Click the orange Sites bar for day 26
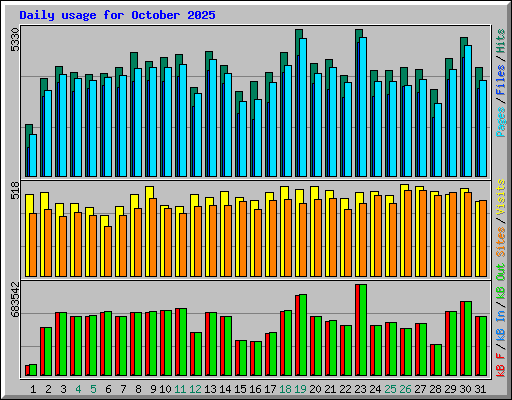The width and height of the screenshot is (512, 400). click(408, 234)
